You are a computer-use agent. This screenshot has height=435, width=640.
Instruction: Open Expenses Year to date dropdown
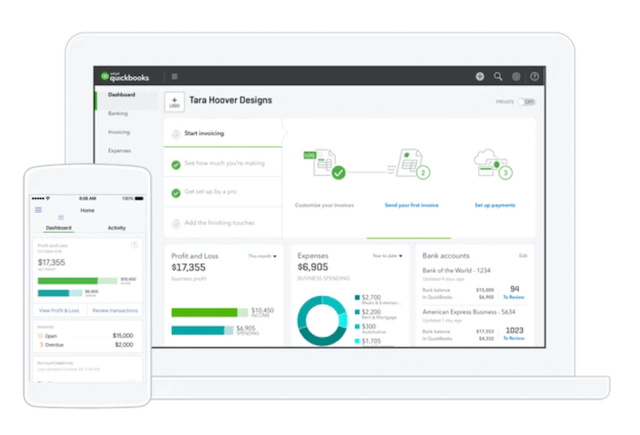click(x=387, y=256)
